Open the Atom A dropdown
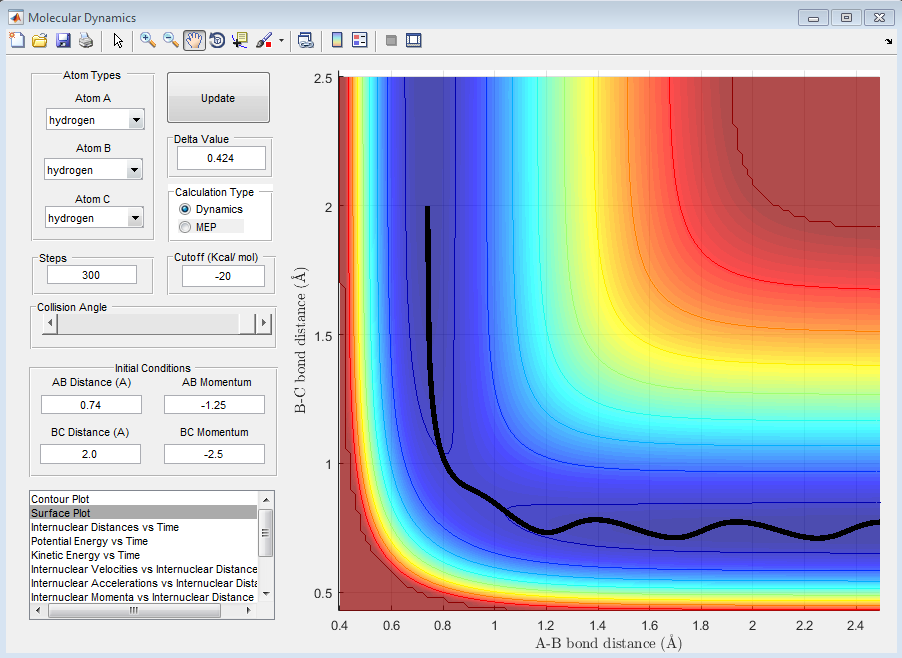This screenshot has width=902, height=658. [x=95, y=120]
